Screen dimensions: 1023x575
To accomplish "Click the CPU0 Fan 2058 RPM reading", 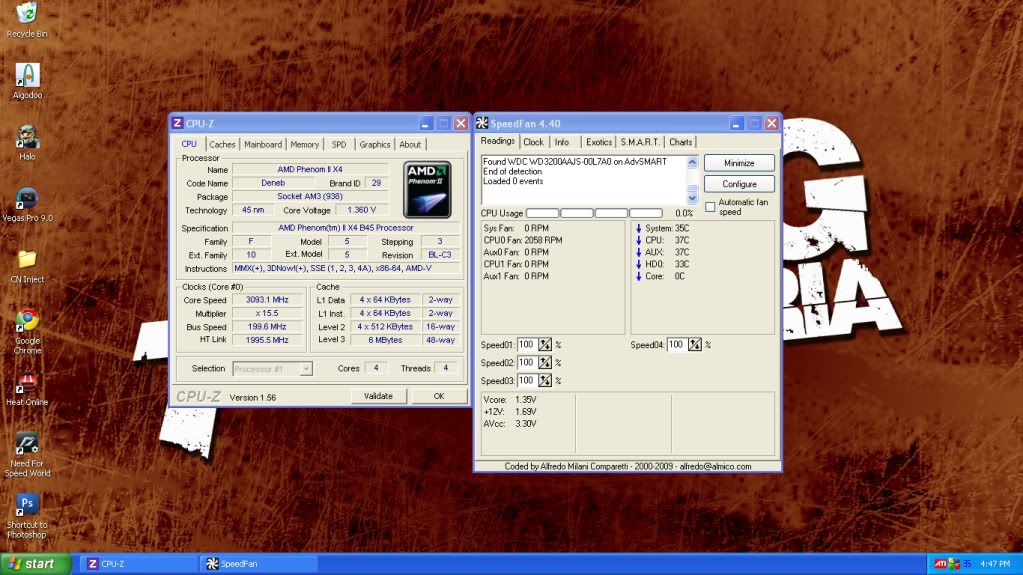I will [x=523, y=240].
